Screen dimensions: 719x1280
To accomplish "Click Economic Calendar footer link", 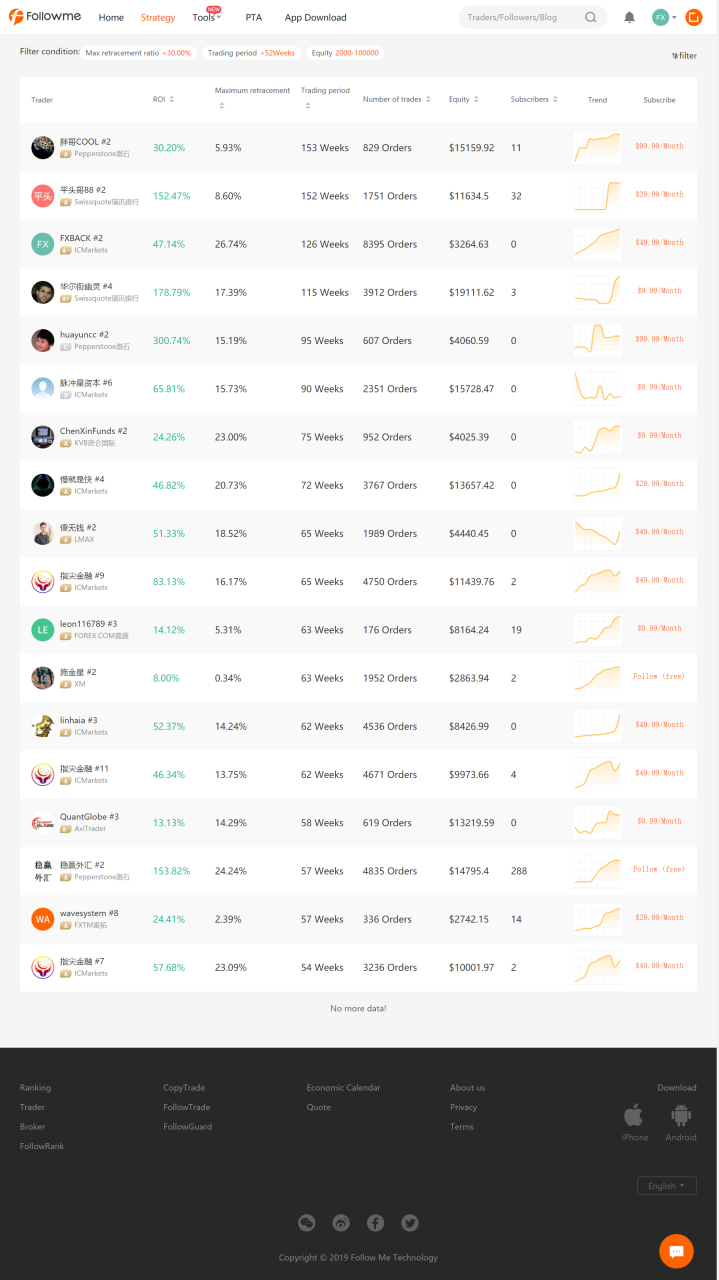I will (x=343, y=1087).
